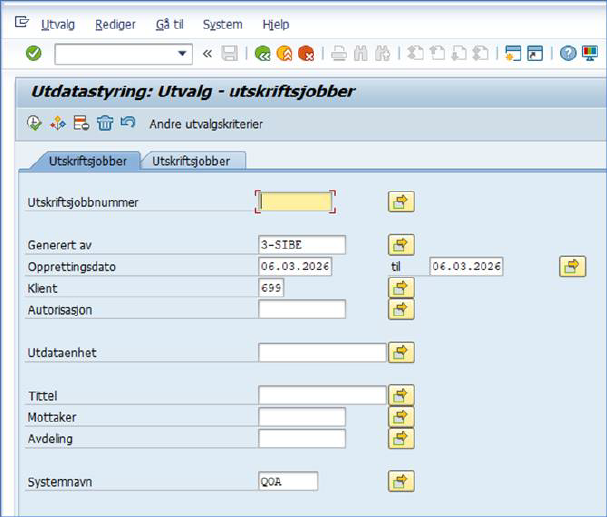607x517 pixels.
Task: Click the Utskriftsjobbnummer input field
Action: [295, 202]
